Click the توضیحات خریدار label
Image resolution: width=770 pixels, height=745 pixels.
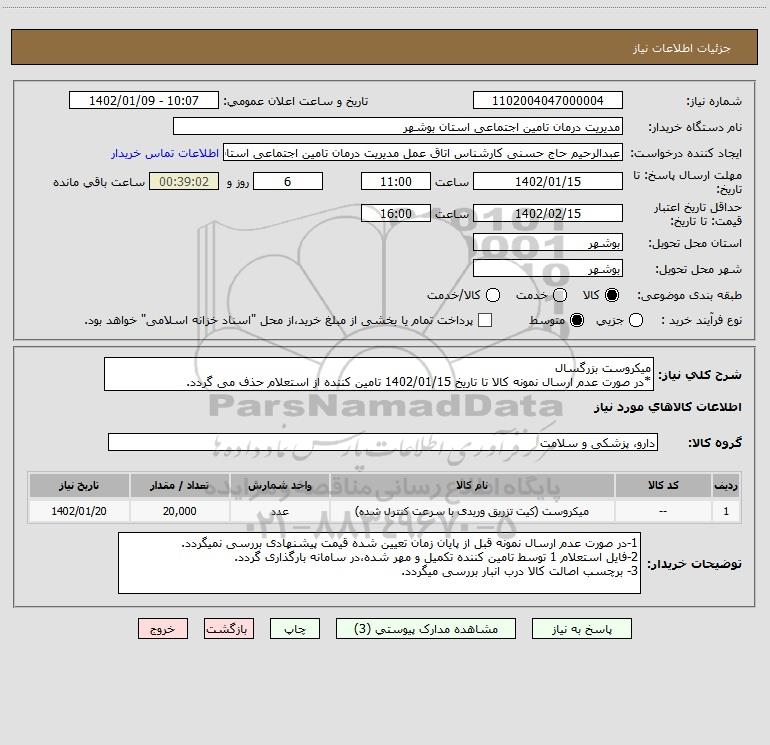click(x=694, y=564)
